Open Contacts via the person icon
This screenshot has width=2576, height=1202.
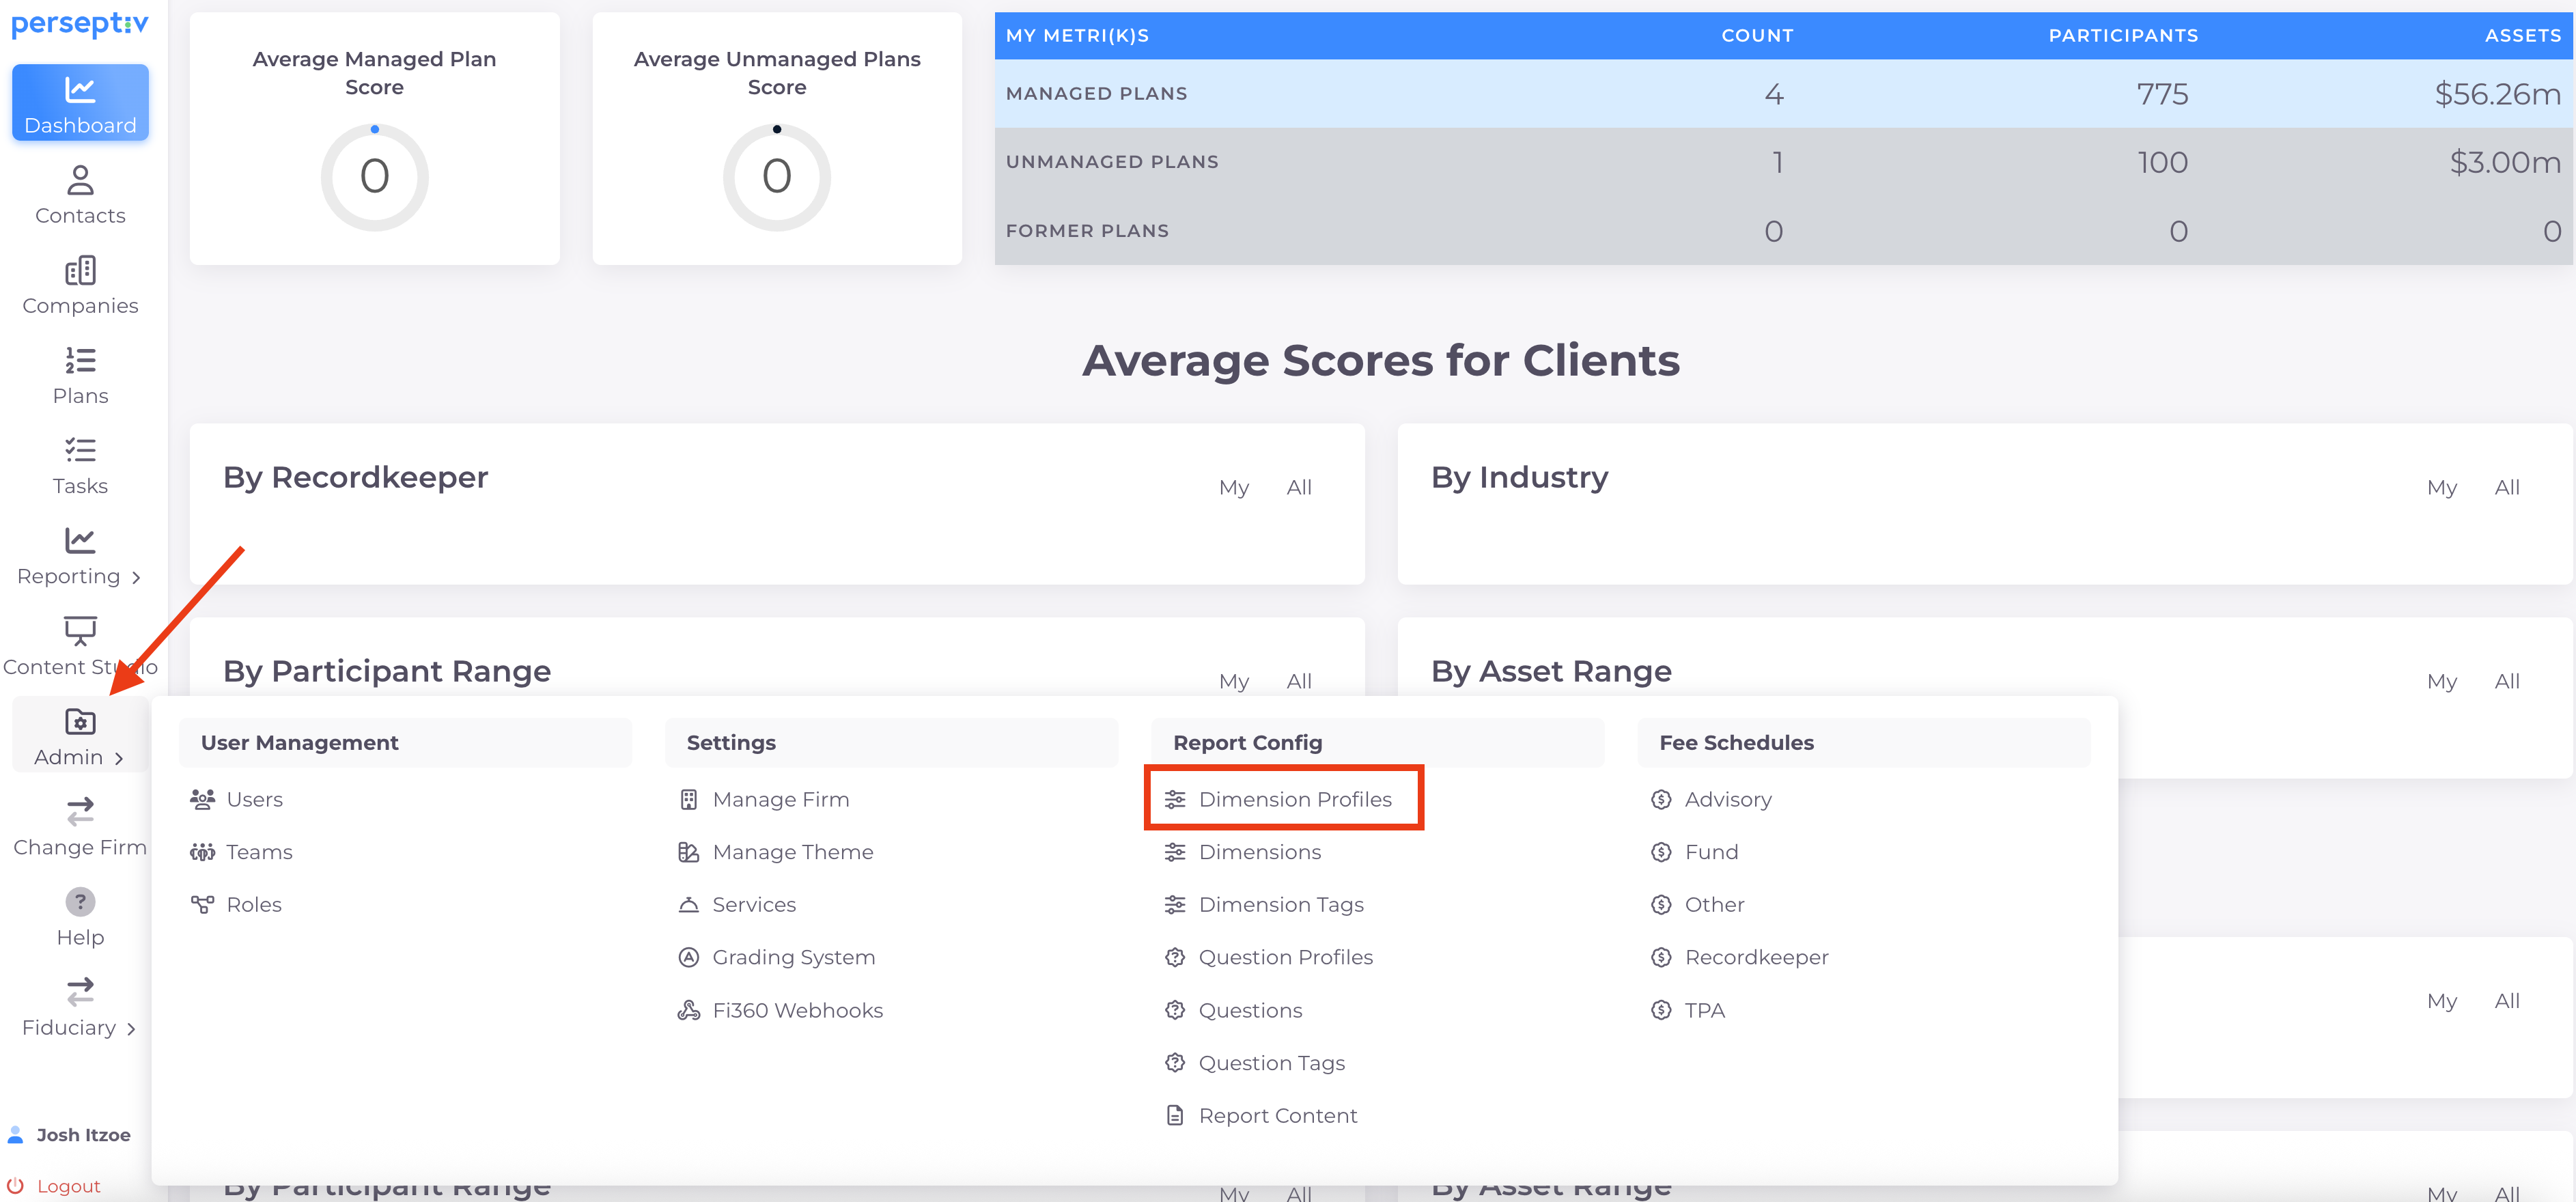tap(80, 180)
